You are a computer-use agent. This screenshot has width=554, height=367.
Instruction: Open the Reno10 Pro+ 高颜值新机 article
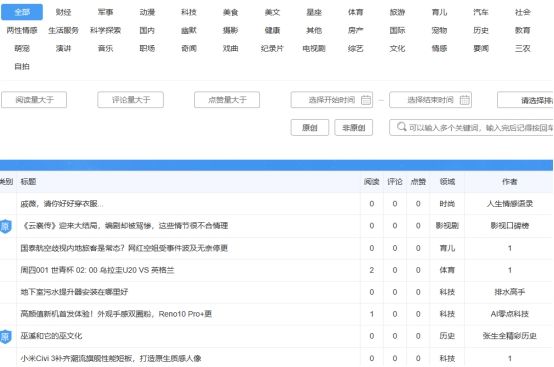pos(116,314)
